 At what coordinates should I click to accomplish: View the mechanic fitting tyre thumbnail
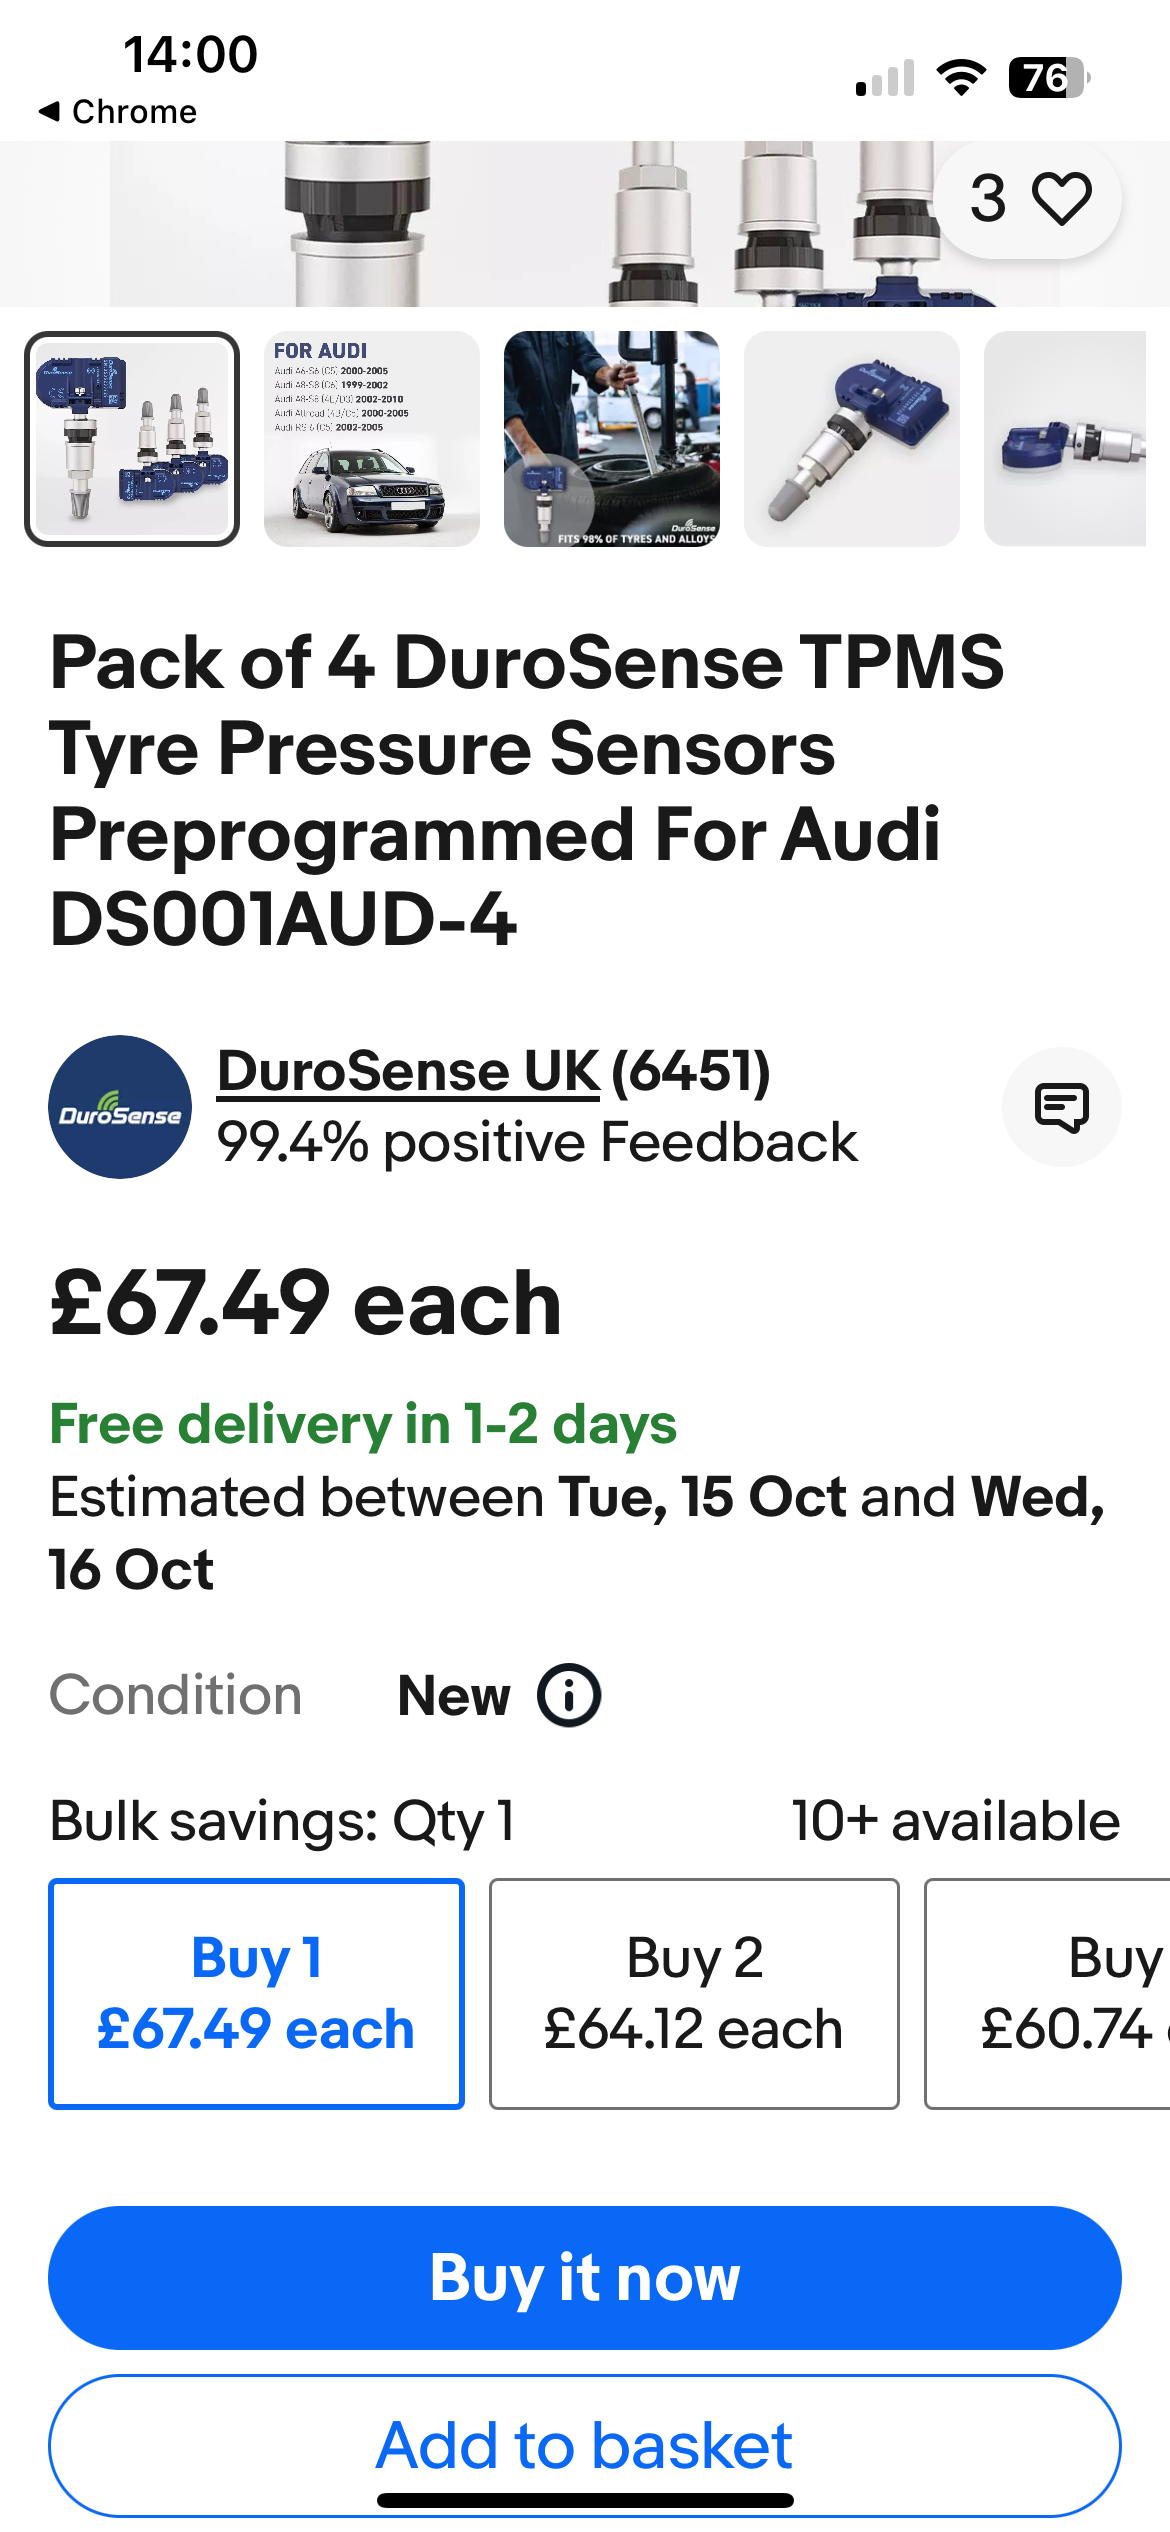click(612, 439)
